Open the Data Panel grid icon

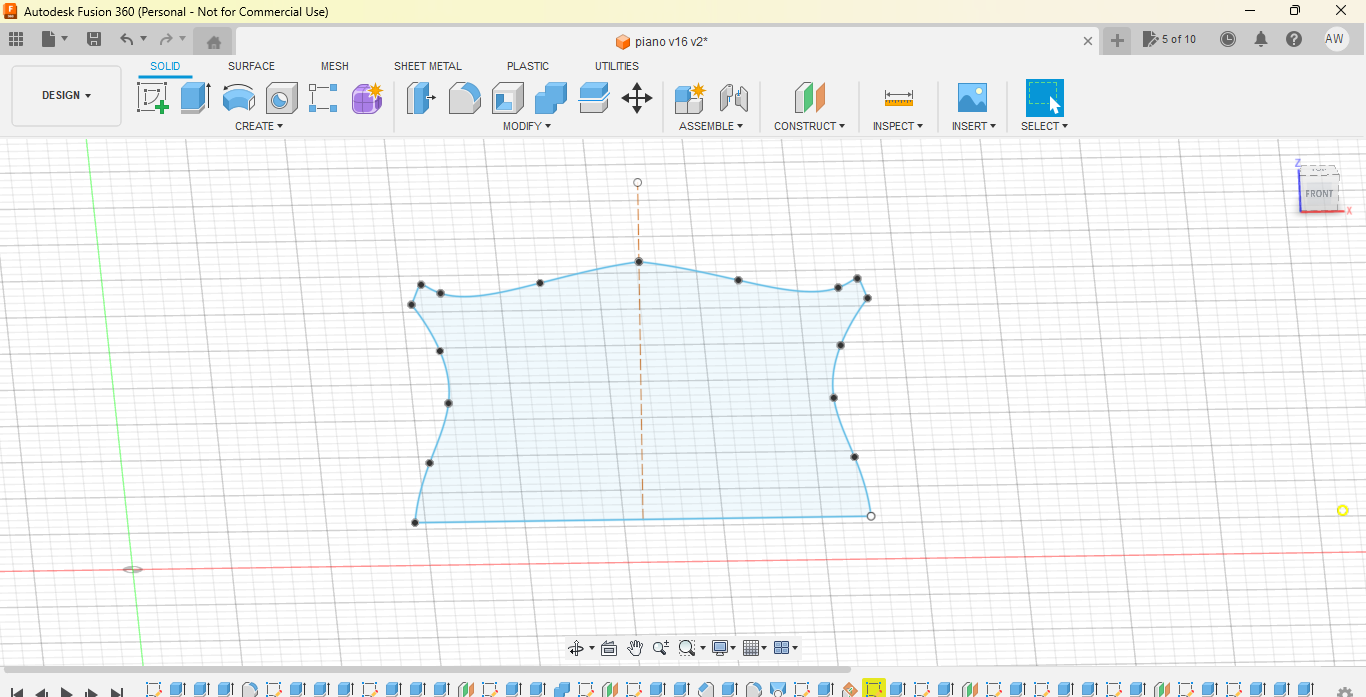coord(16,39)
